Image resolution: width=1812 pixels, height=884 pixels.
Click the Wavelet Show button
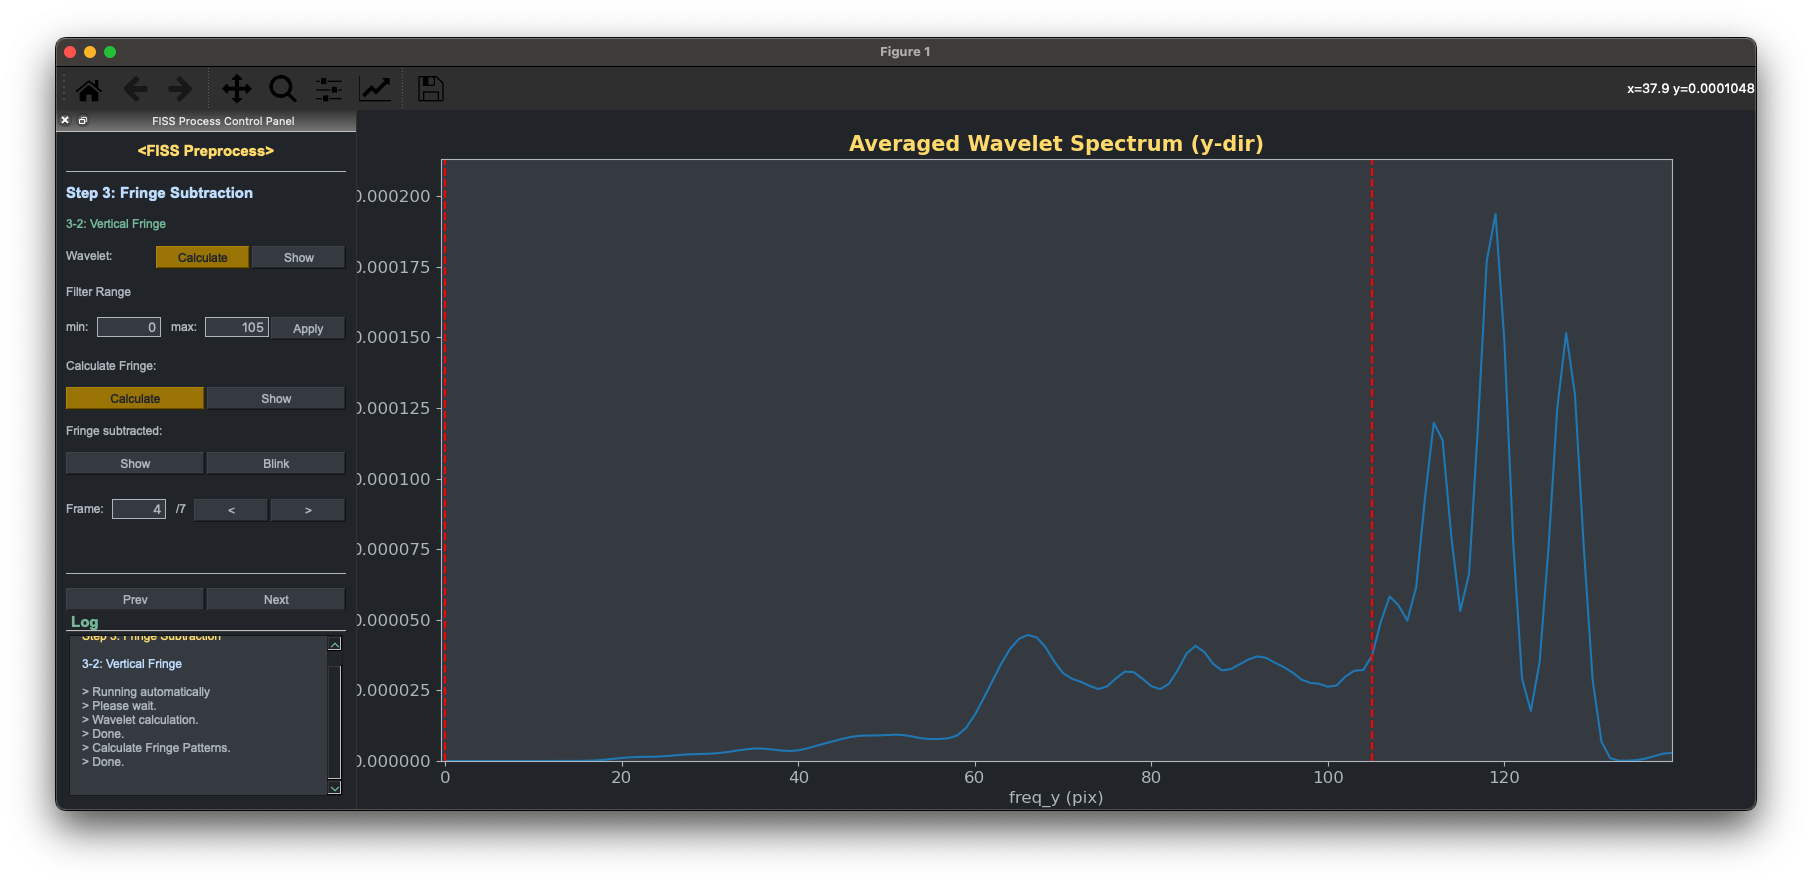[x=298, y=257]
